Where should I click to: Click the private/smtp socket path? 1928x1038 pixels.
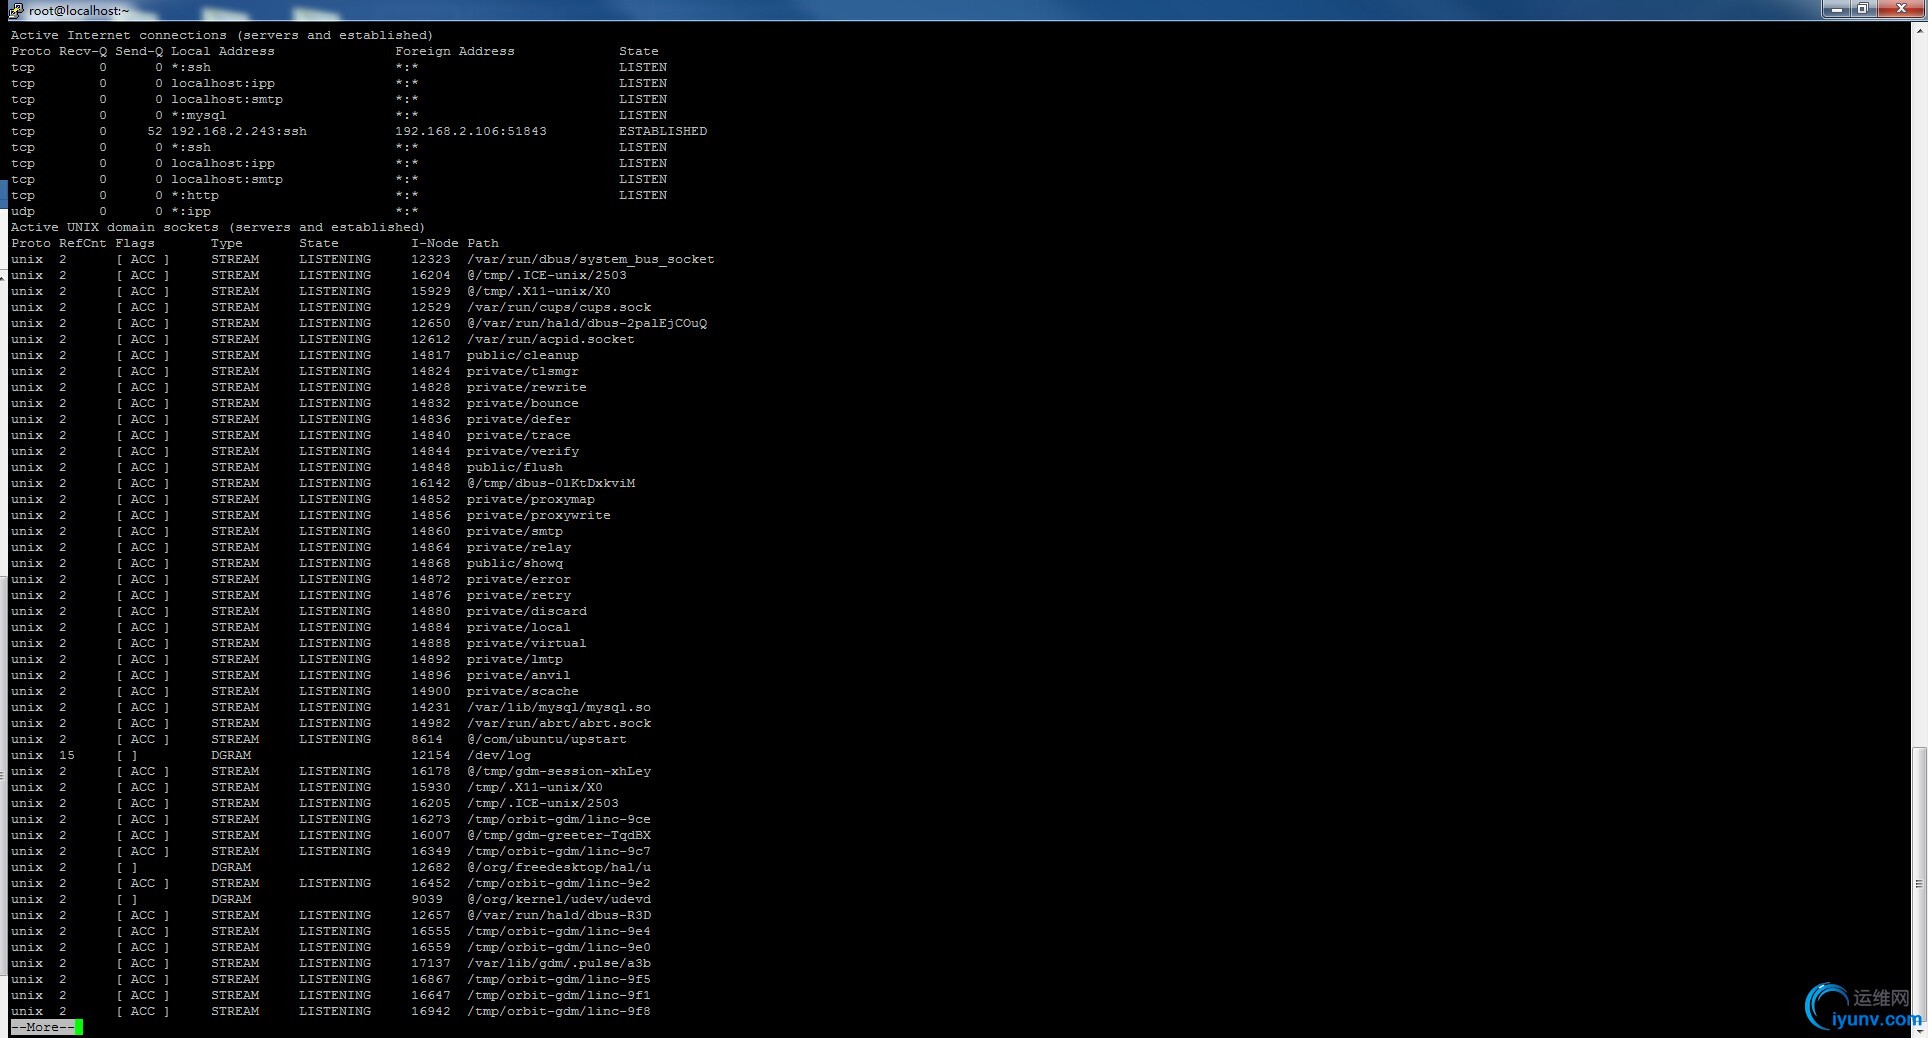pos(515,531)
